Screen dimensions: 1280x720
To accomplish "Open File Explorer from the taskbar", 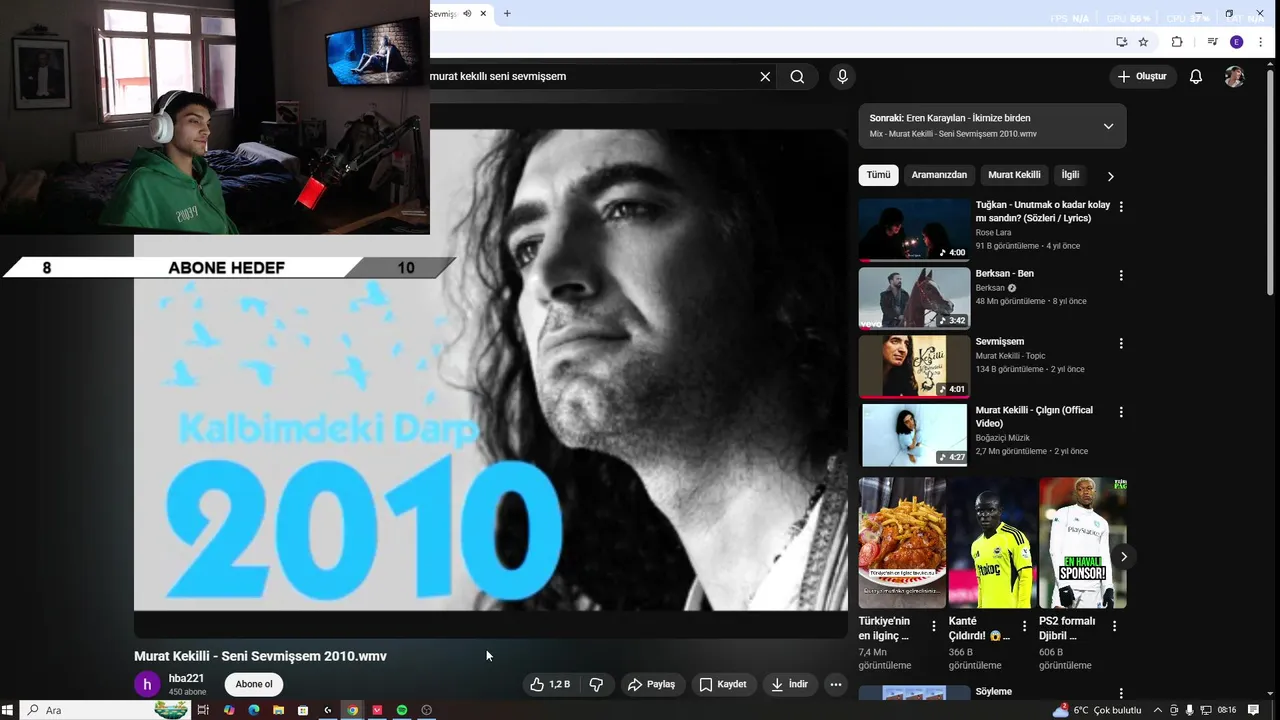I will (x=278, y=710).
